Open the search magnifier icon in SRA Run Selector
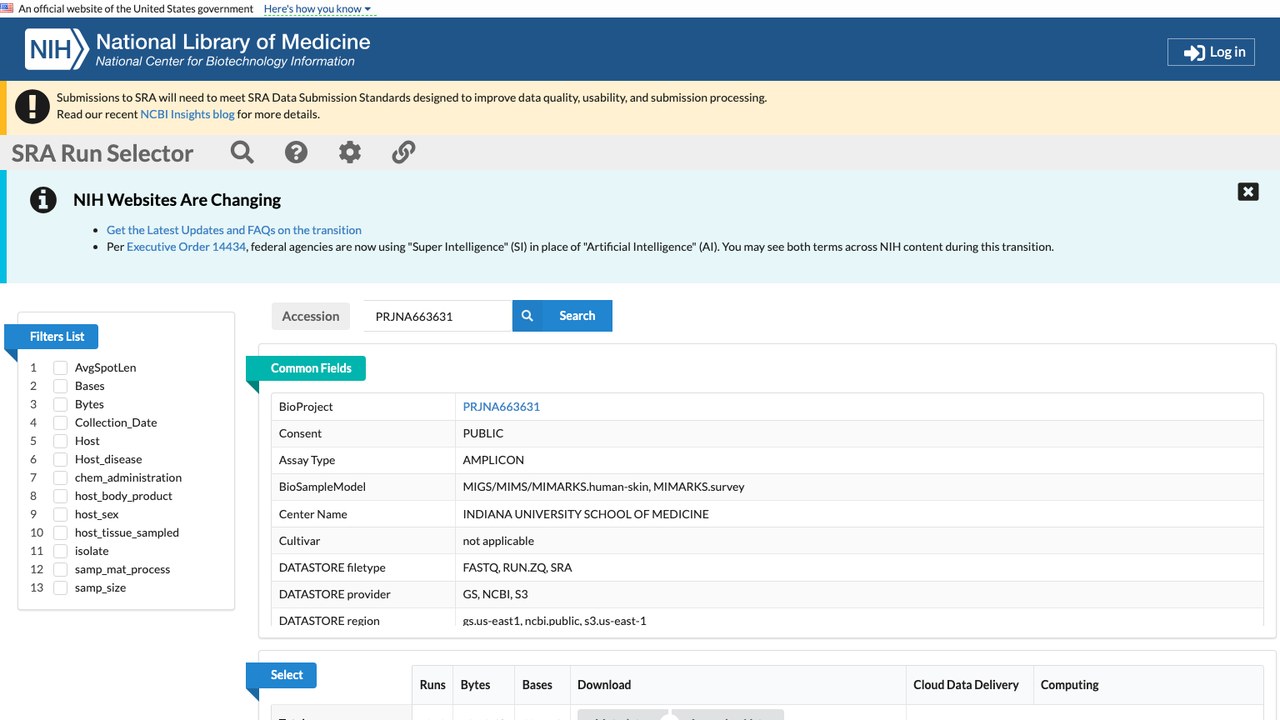1280x720 pixels. coord(242,152)
